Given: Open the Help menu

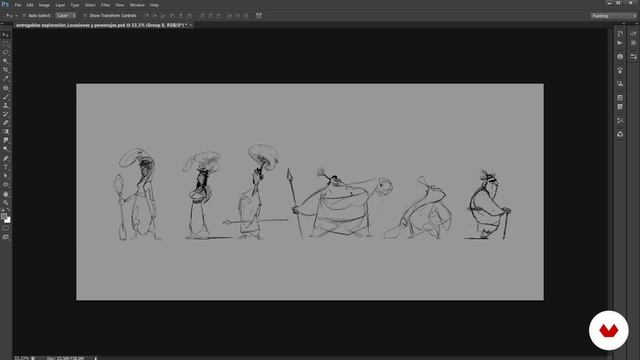Looking at the screenshot, I should [x=154, y=5].
